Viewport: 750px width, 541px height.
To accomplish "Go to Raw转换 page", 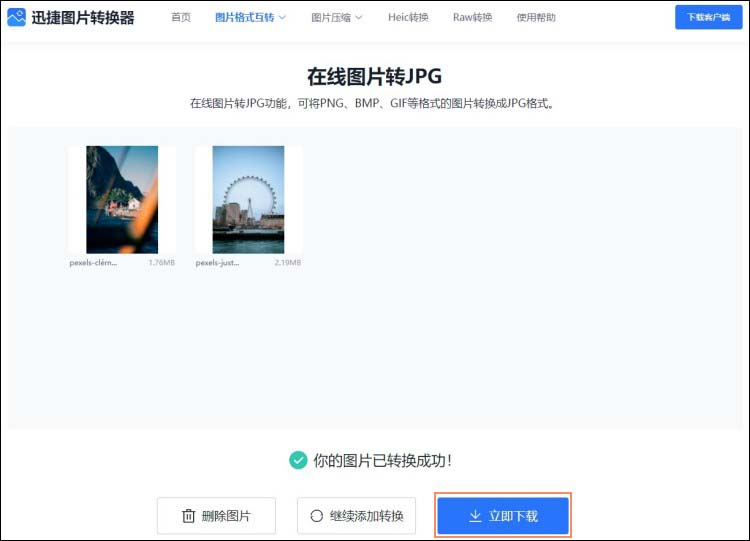I will click(473, 18).
